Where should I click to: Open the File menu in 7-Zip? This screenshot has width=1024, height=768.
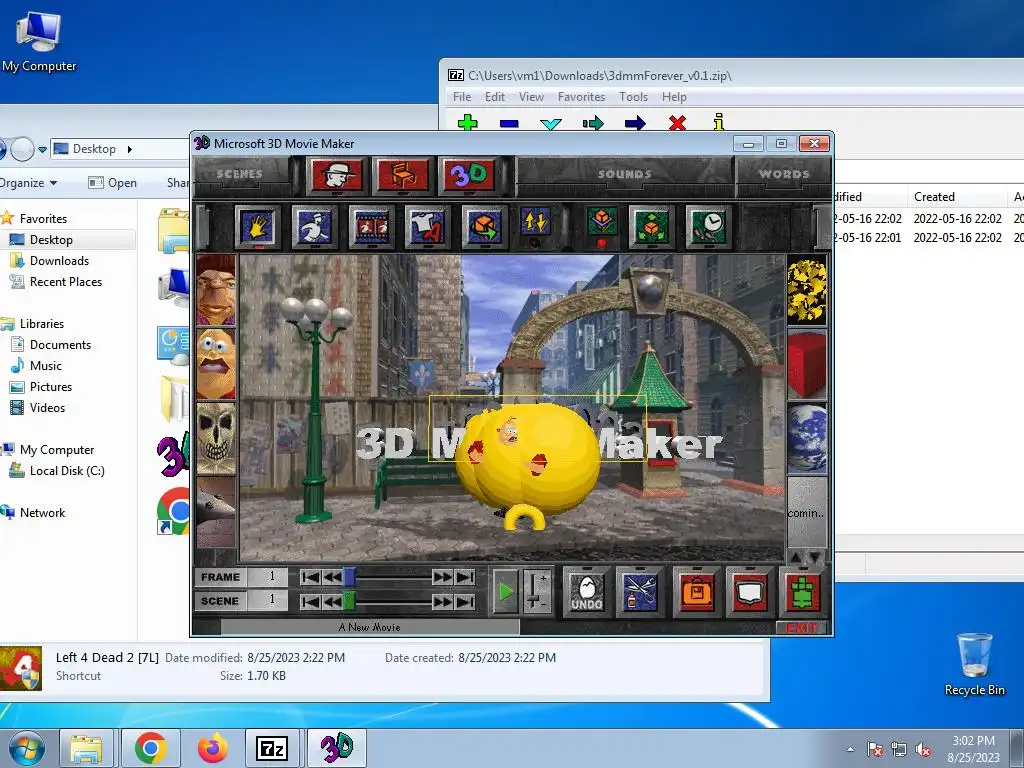pos(462,97)
